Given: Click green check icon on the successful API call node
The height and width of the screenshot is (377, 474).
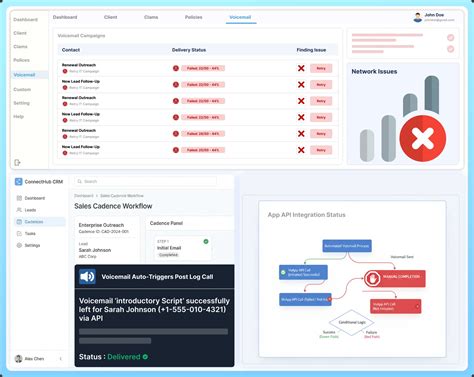Looking at the screenshot, I should [283, 272].
